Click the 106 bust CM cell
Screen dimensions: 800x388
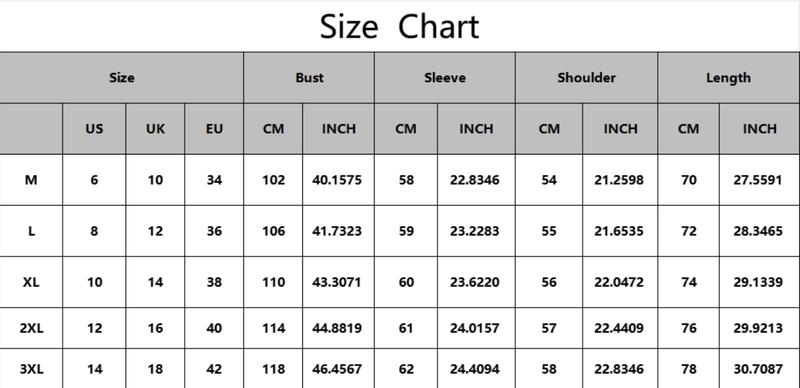(273, 231)
